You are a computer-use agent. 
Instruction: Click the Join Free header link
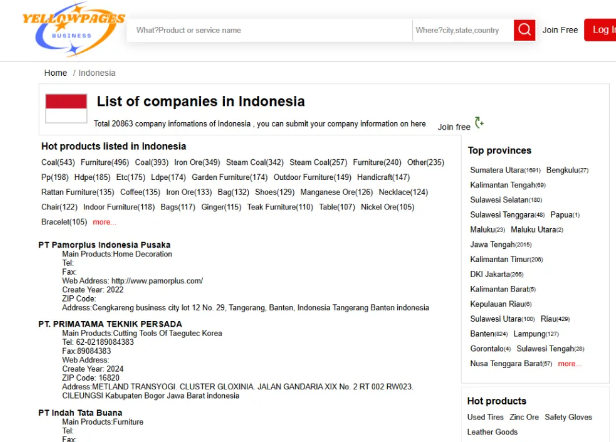(560, 30)
